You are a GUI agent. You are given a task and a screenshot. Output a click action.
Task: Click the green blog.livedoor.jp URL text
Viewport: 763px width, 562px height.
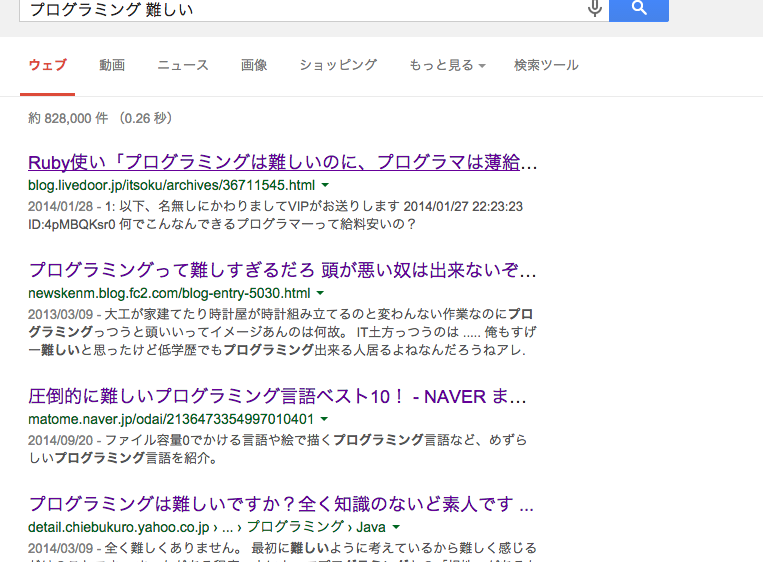tap(171, 186)
